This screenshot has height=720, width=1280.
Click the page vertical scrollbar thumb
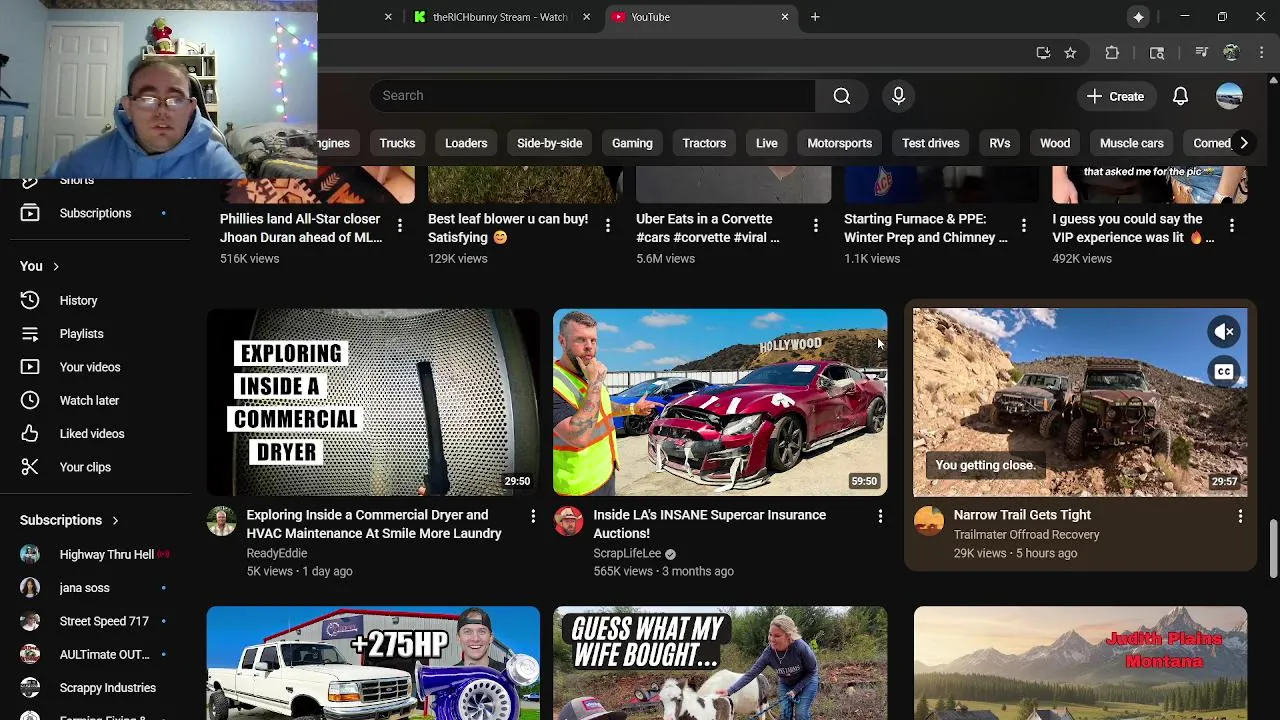[1273, 548]
